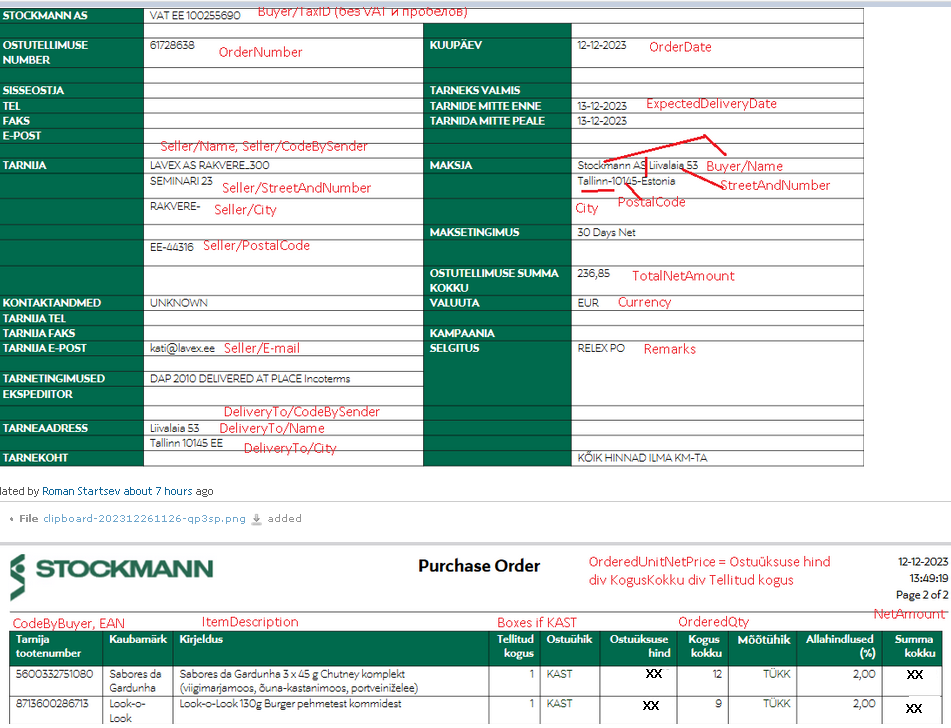Select Sabores da Gardunha Chutney komplekt description
Viewport: 951px width, 728px height.
[x=298, y=681]
